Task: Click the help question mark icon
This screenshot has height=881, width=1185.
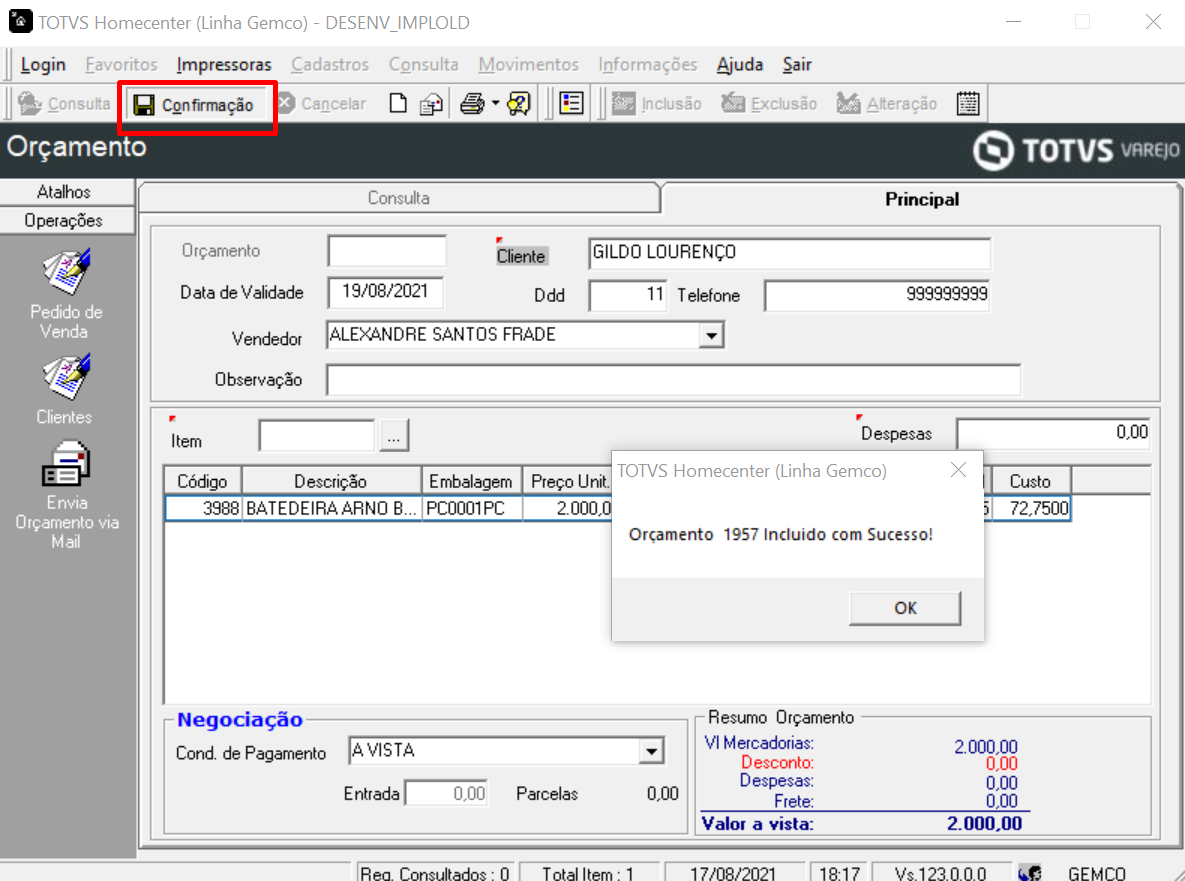Action: pyautogui.click(x=519, y=104)
